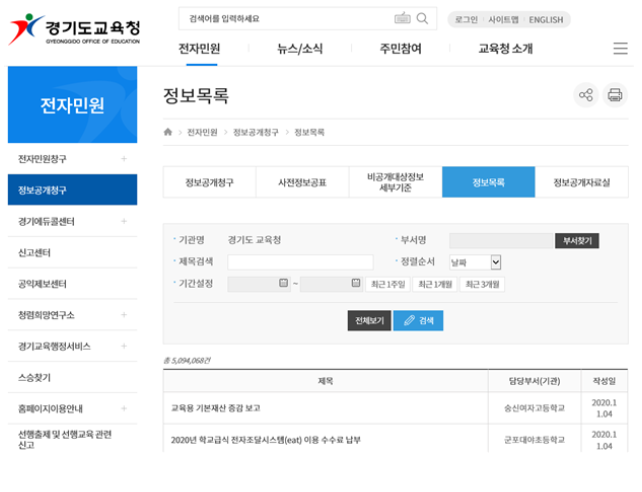Expand the 청렴희망연구소 sidebar item

coord(124,315)
